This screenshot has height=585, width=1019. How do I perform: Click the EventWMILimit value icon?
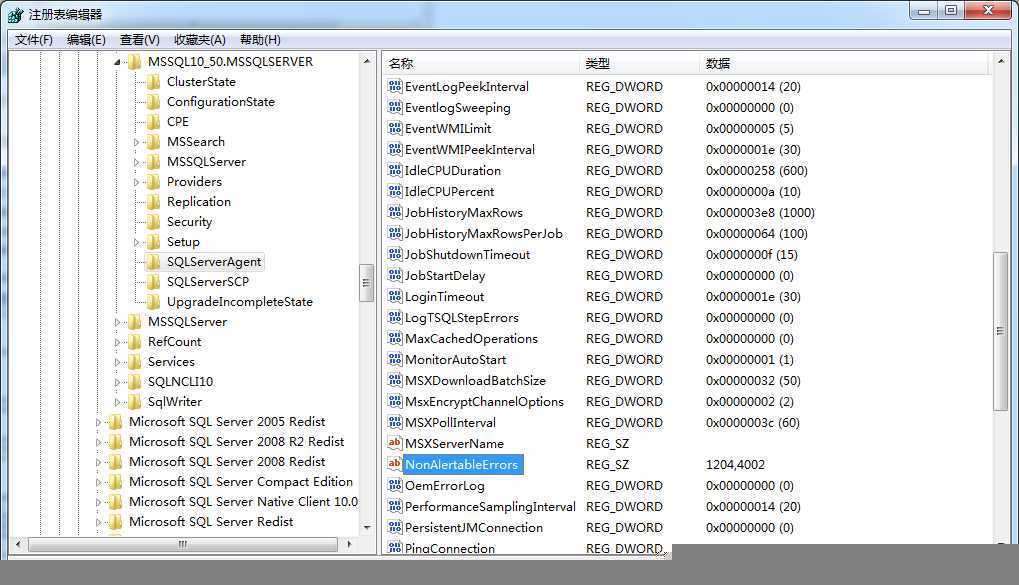[x=394, y=129]
